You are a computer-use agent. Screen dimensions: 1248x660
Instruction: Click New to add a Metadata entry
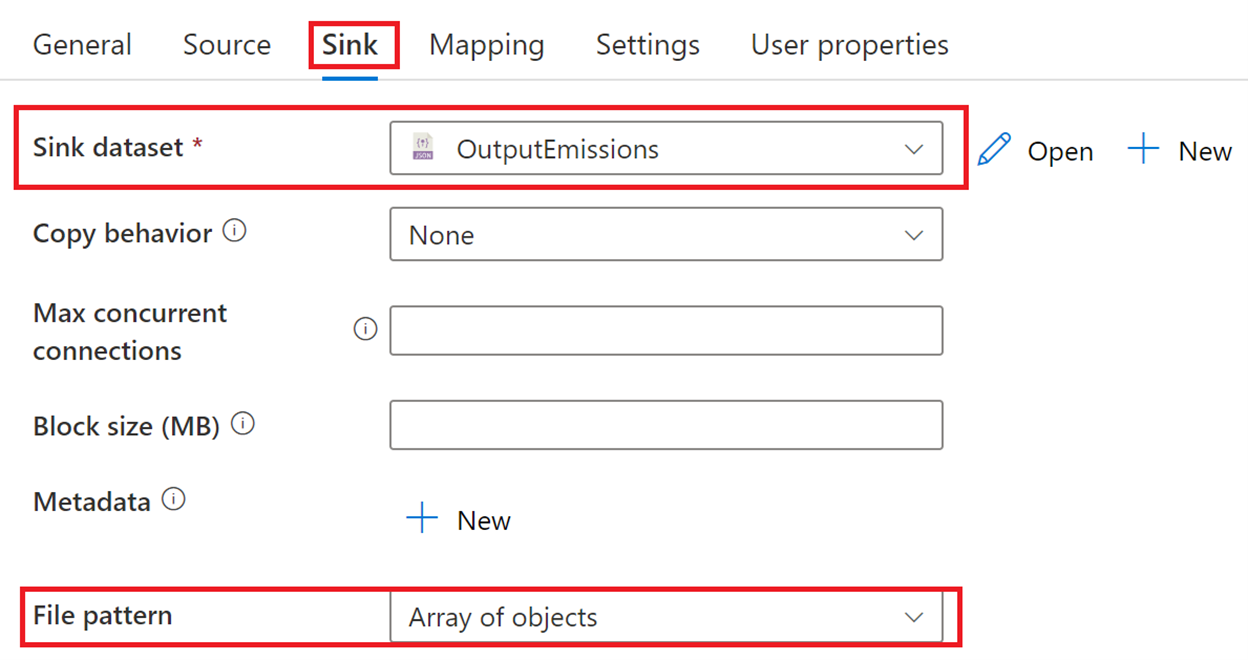(x=484, y=521)
